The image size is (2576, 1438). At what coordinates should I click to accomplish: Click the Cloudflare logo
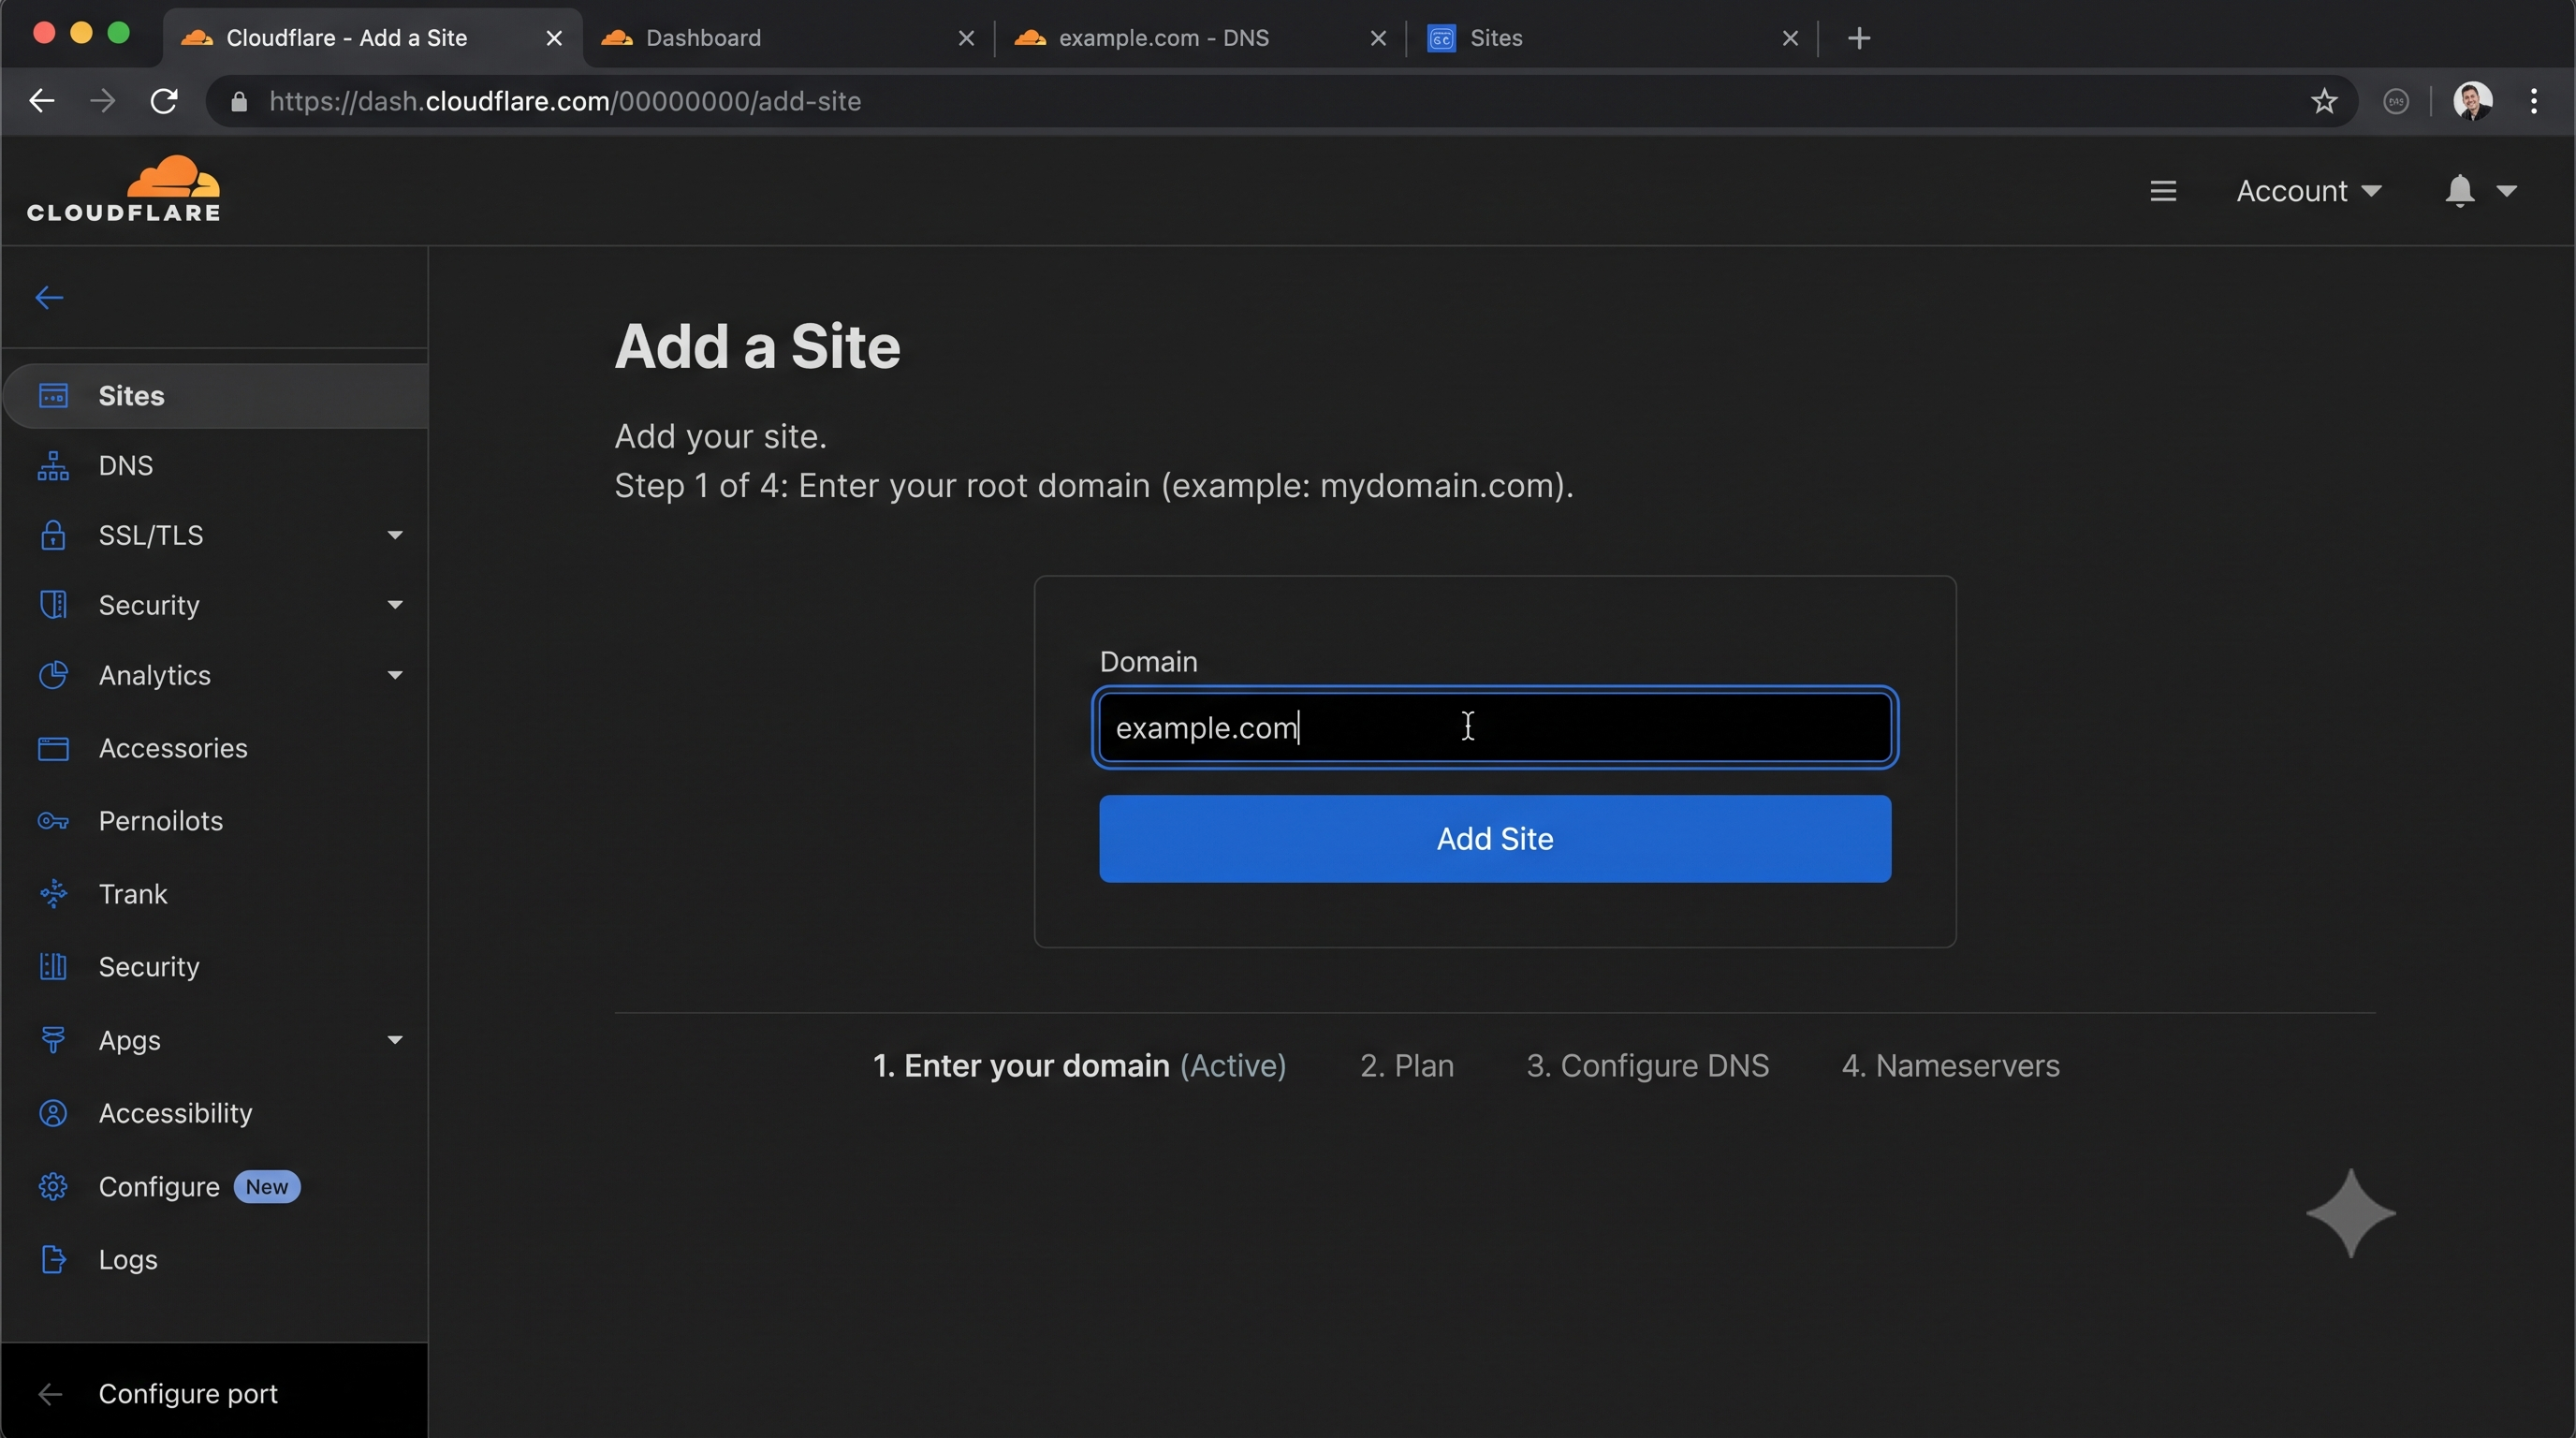(123, 188)
